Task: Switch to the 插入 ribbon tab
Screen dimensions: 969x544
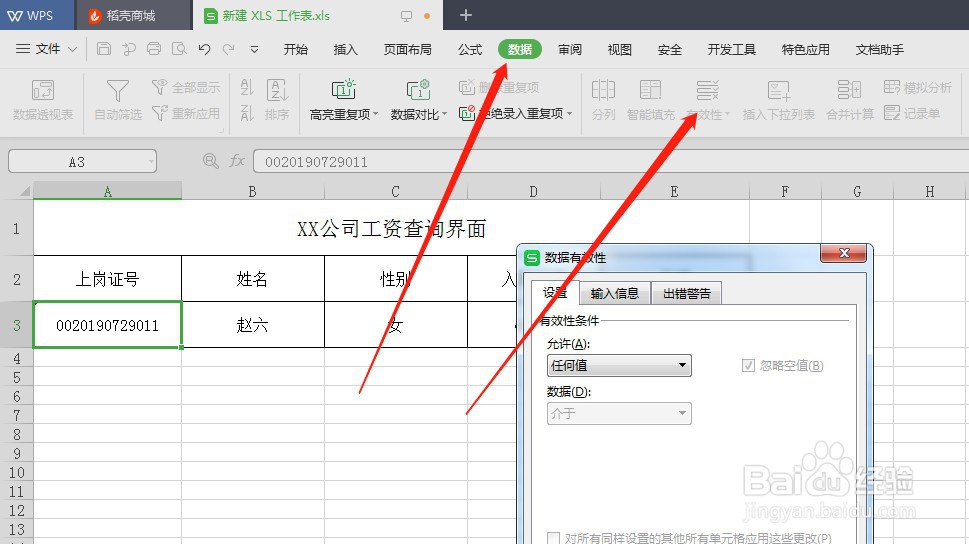Action: [x=345, y=49]
